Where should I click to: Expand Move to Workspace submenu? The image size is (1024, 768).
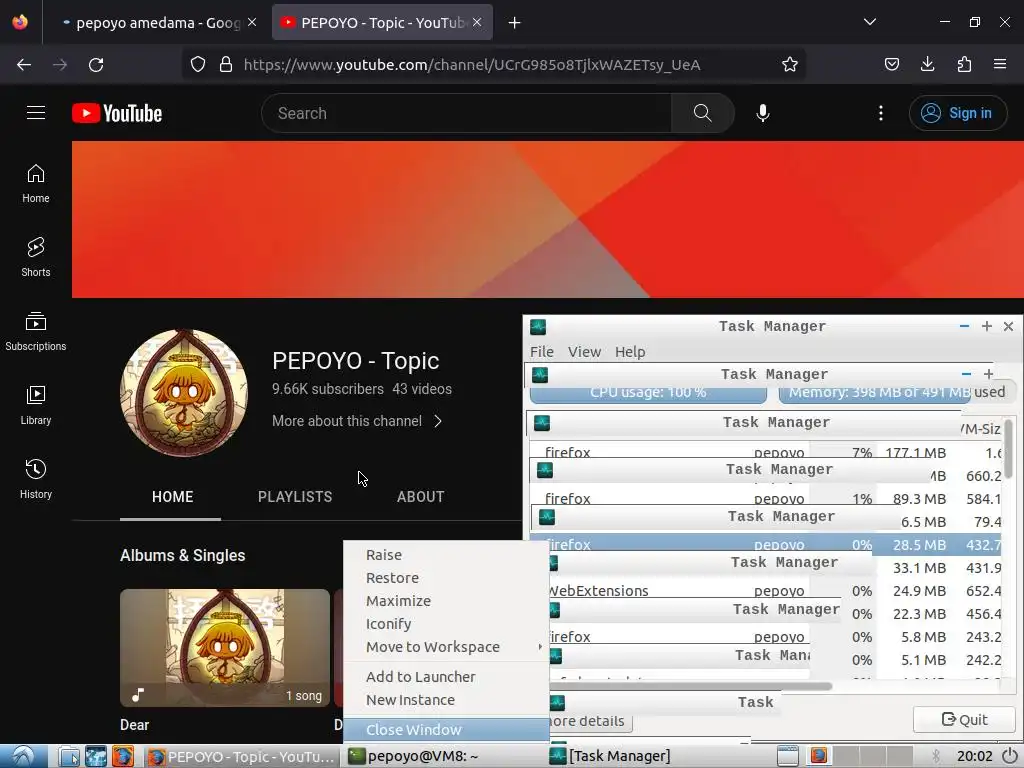pyautogui.click(x=446, y=647)
